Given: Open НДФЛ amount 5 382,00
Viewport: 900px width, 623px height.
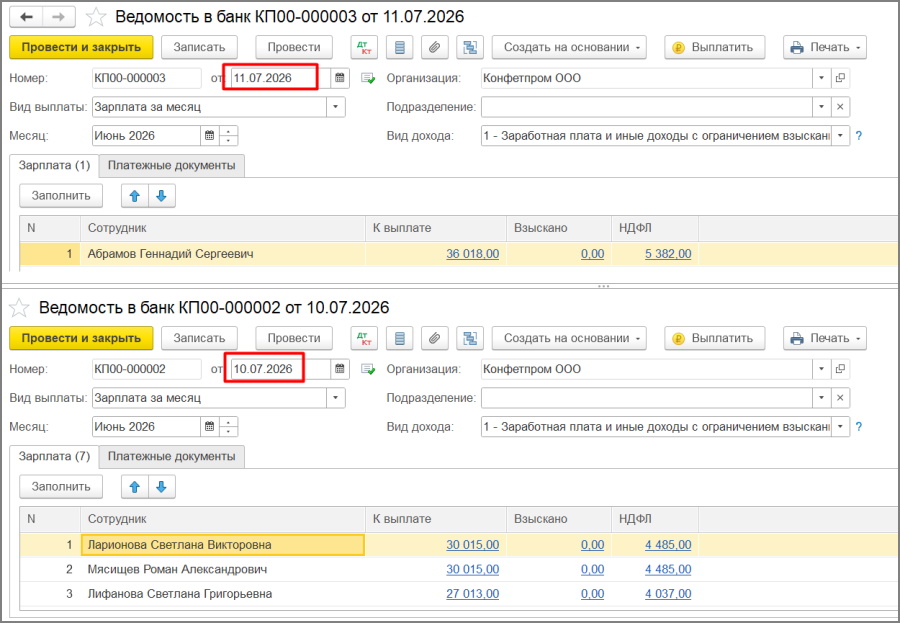Looking at the screenshot, I should tap(668, 254).
